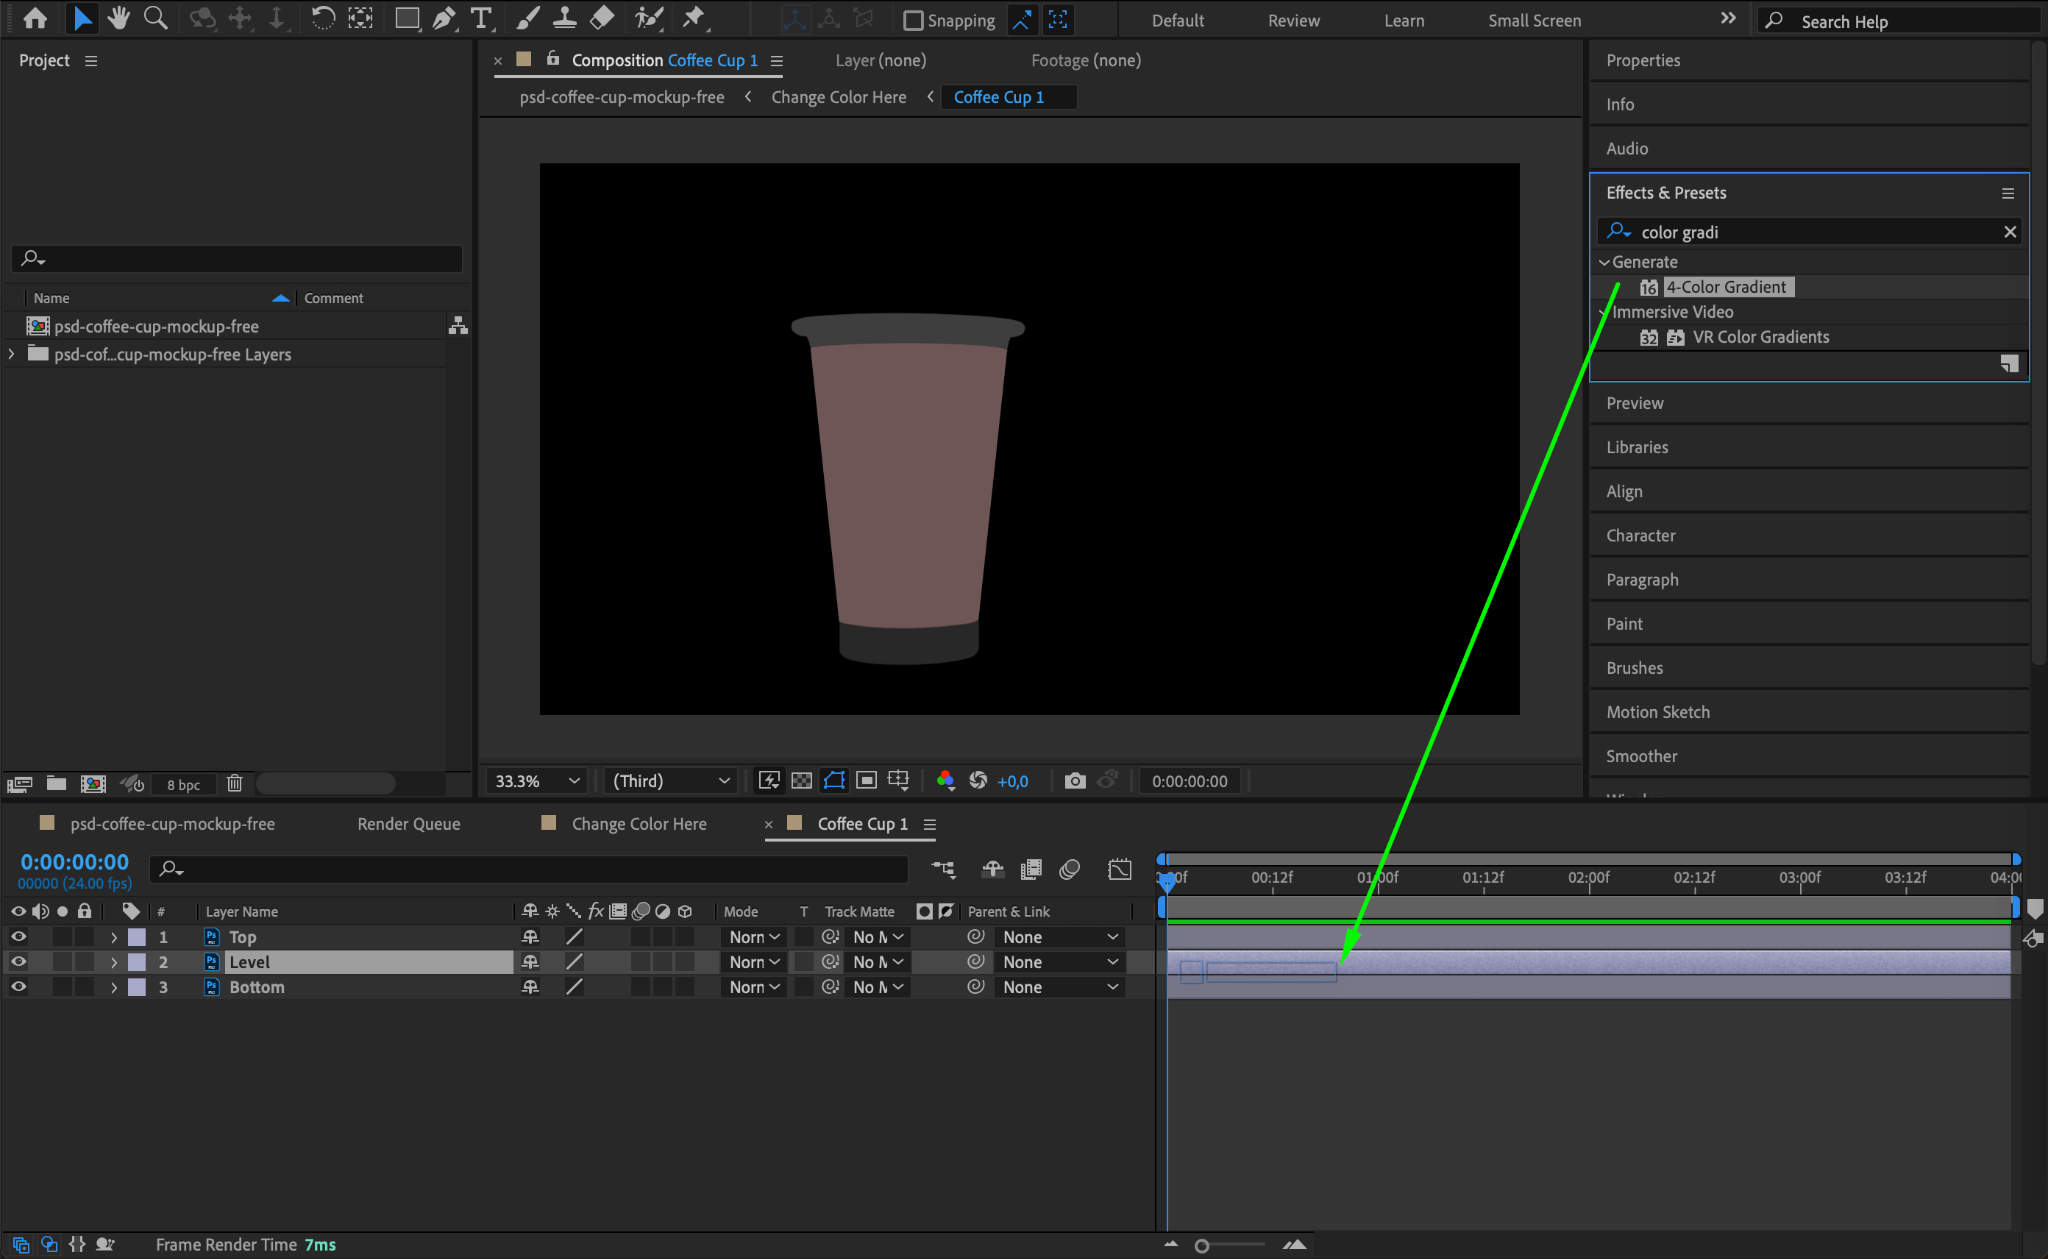The image size is (2048, 1259).
Task: Select the Zoom tool
Action: coord(155,18)
